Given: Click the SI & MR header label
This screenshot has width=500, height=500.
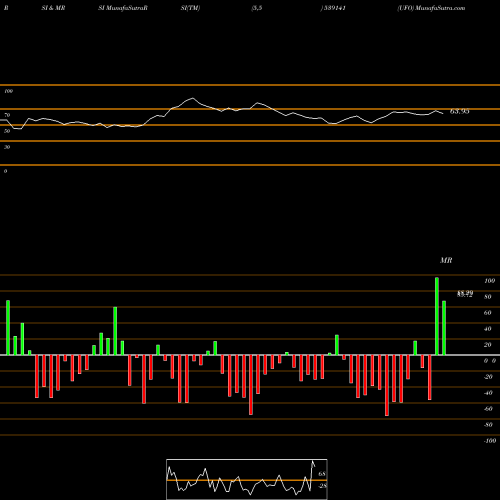Looking at the screenshot, I should coord(53,8).
